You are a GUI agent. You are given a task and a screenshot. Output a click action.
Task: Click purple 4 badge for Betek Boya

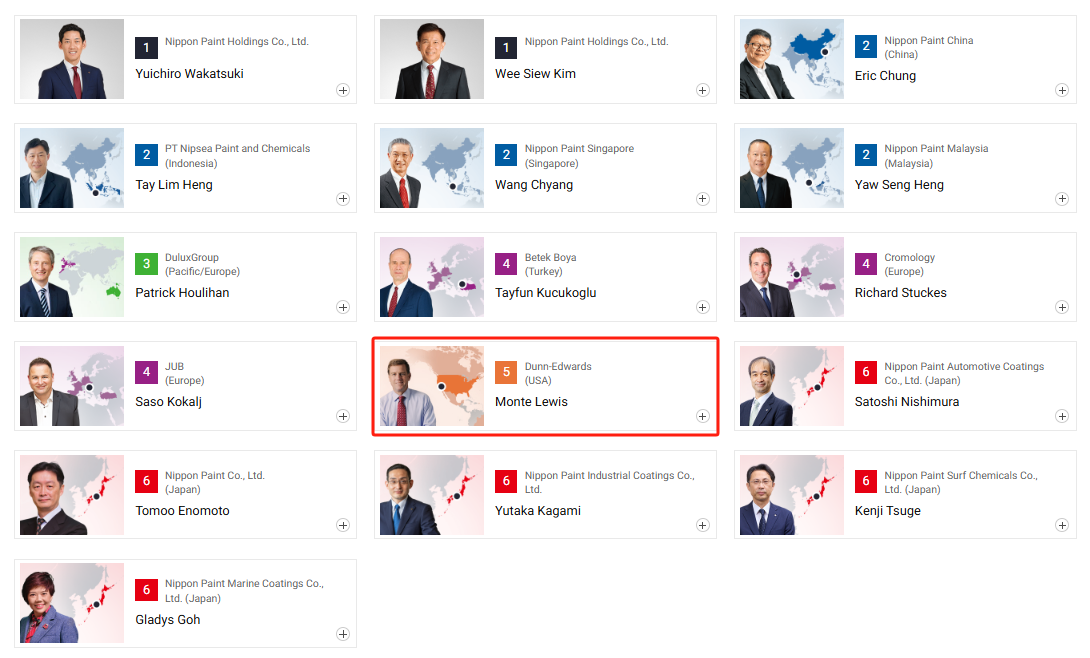[506, 263]
